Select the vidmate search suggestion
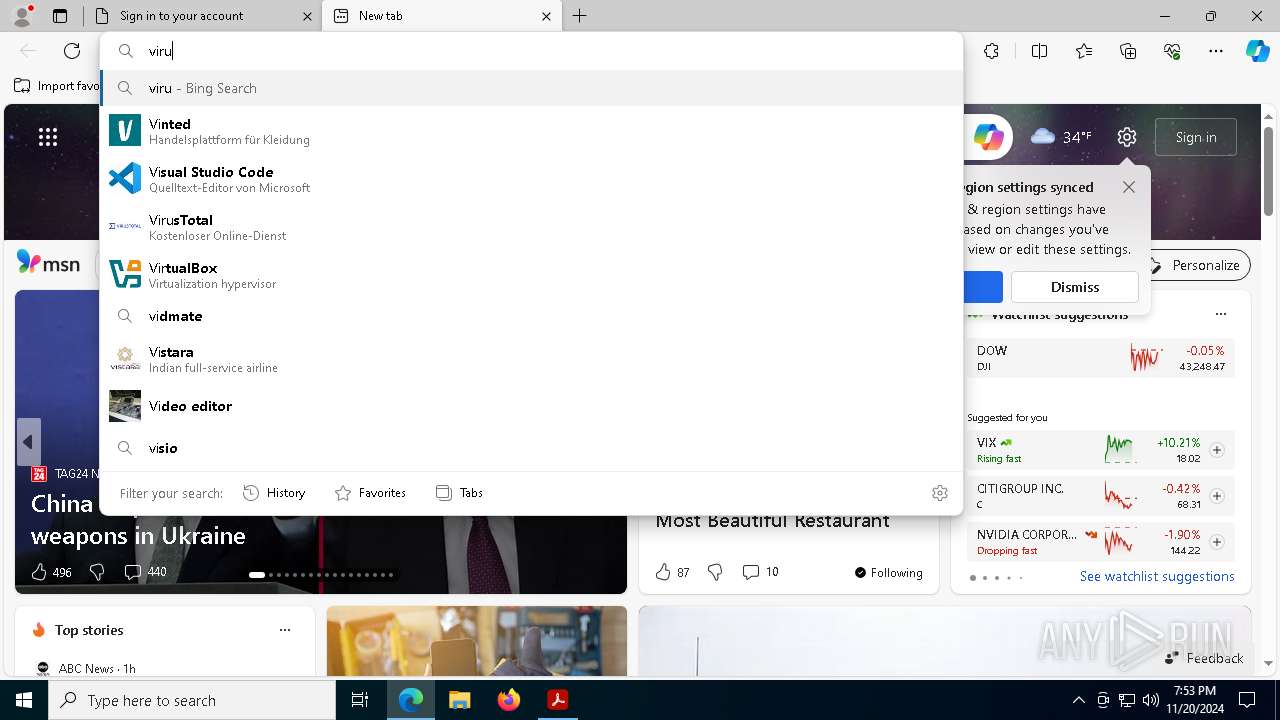The height and width of the screenshot is (720, 1280). pos(532,316)
